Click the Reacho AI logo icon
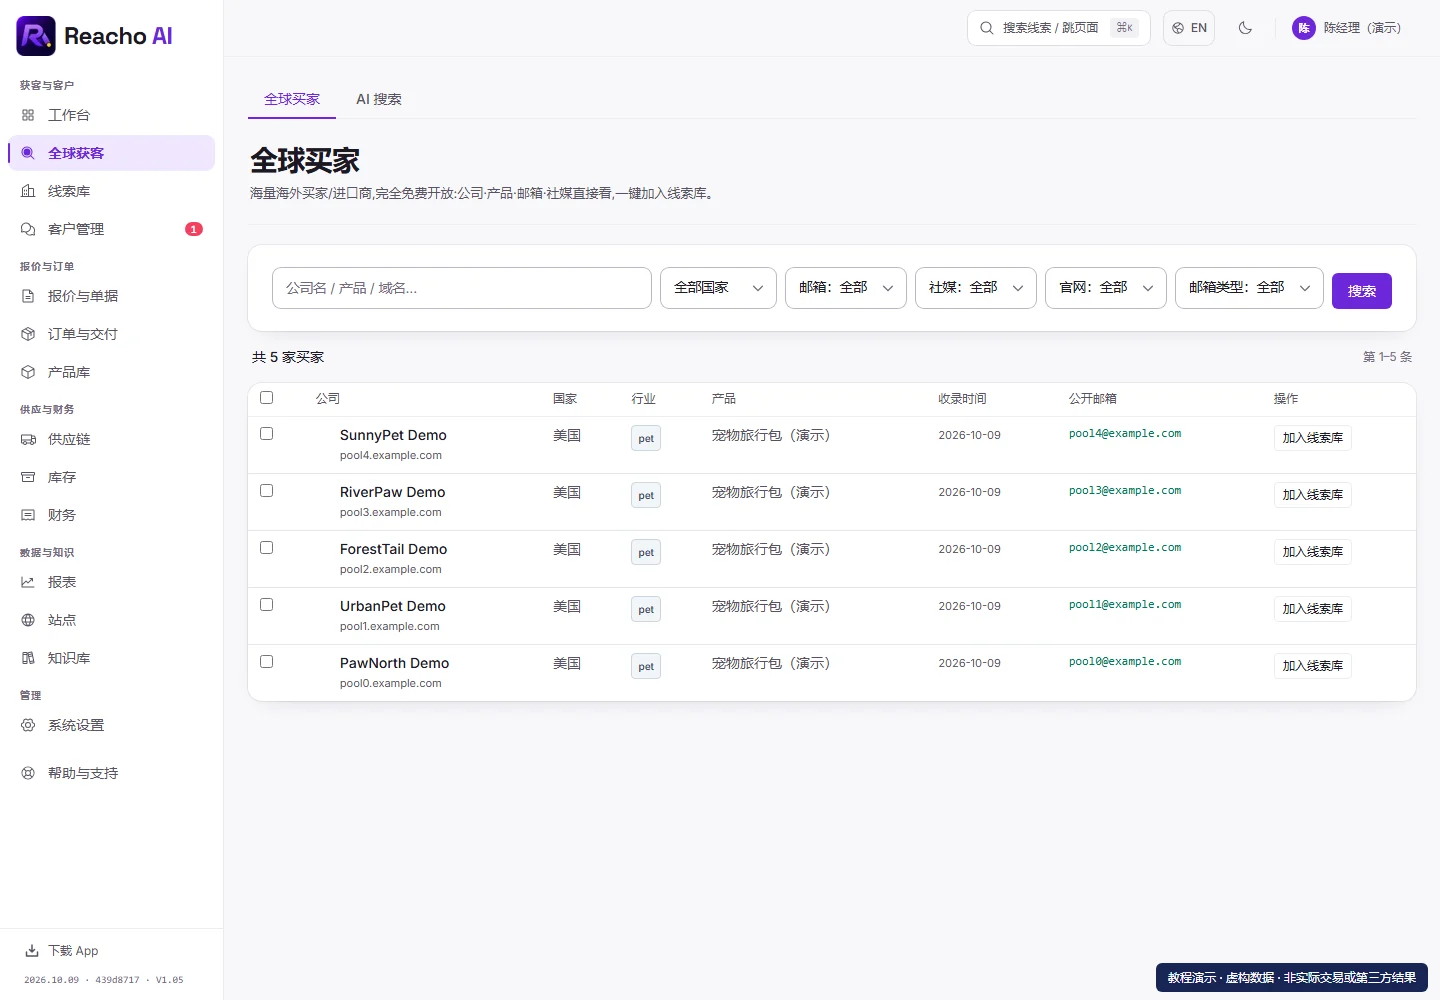 (36, 36)
